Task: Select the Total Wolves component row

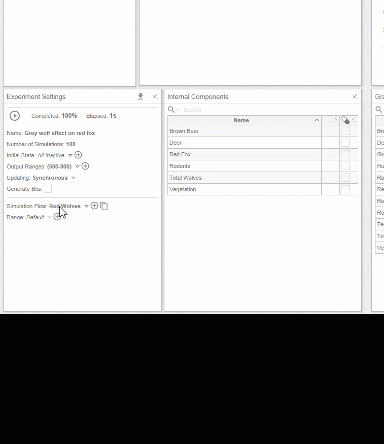Action: [263, 178]
